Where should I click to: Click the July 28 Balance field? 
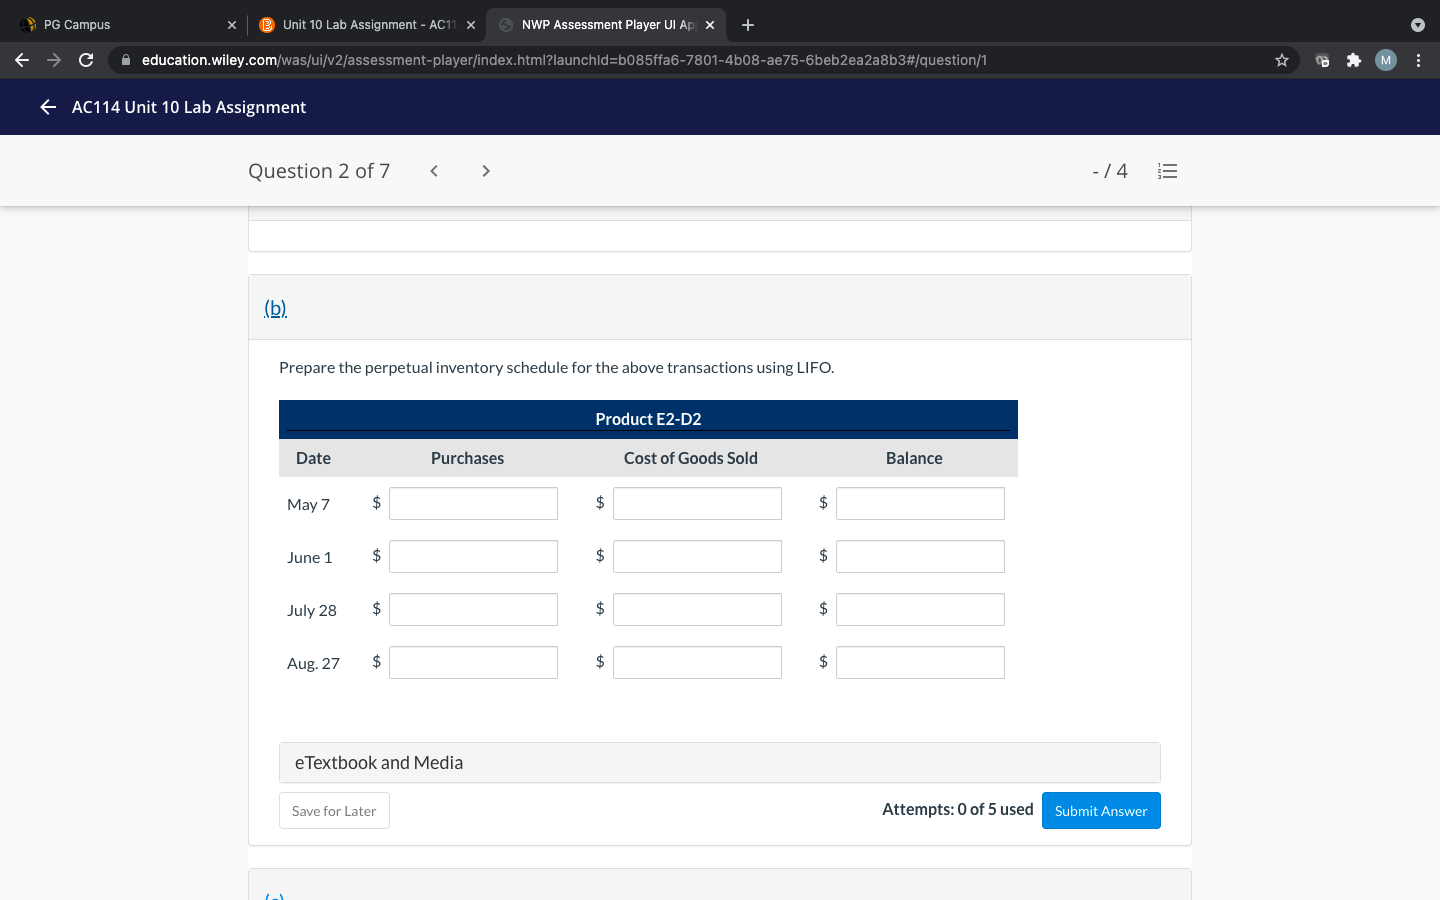click(920, 610)
